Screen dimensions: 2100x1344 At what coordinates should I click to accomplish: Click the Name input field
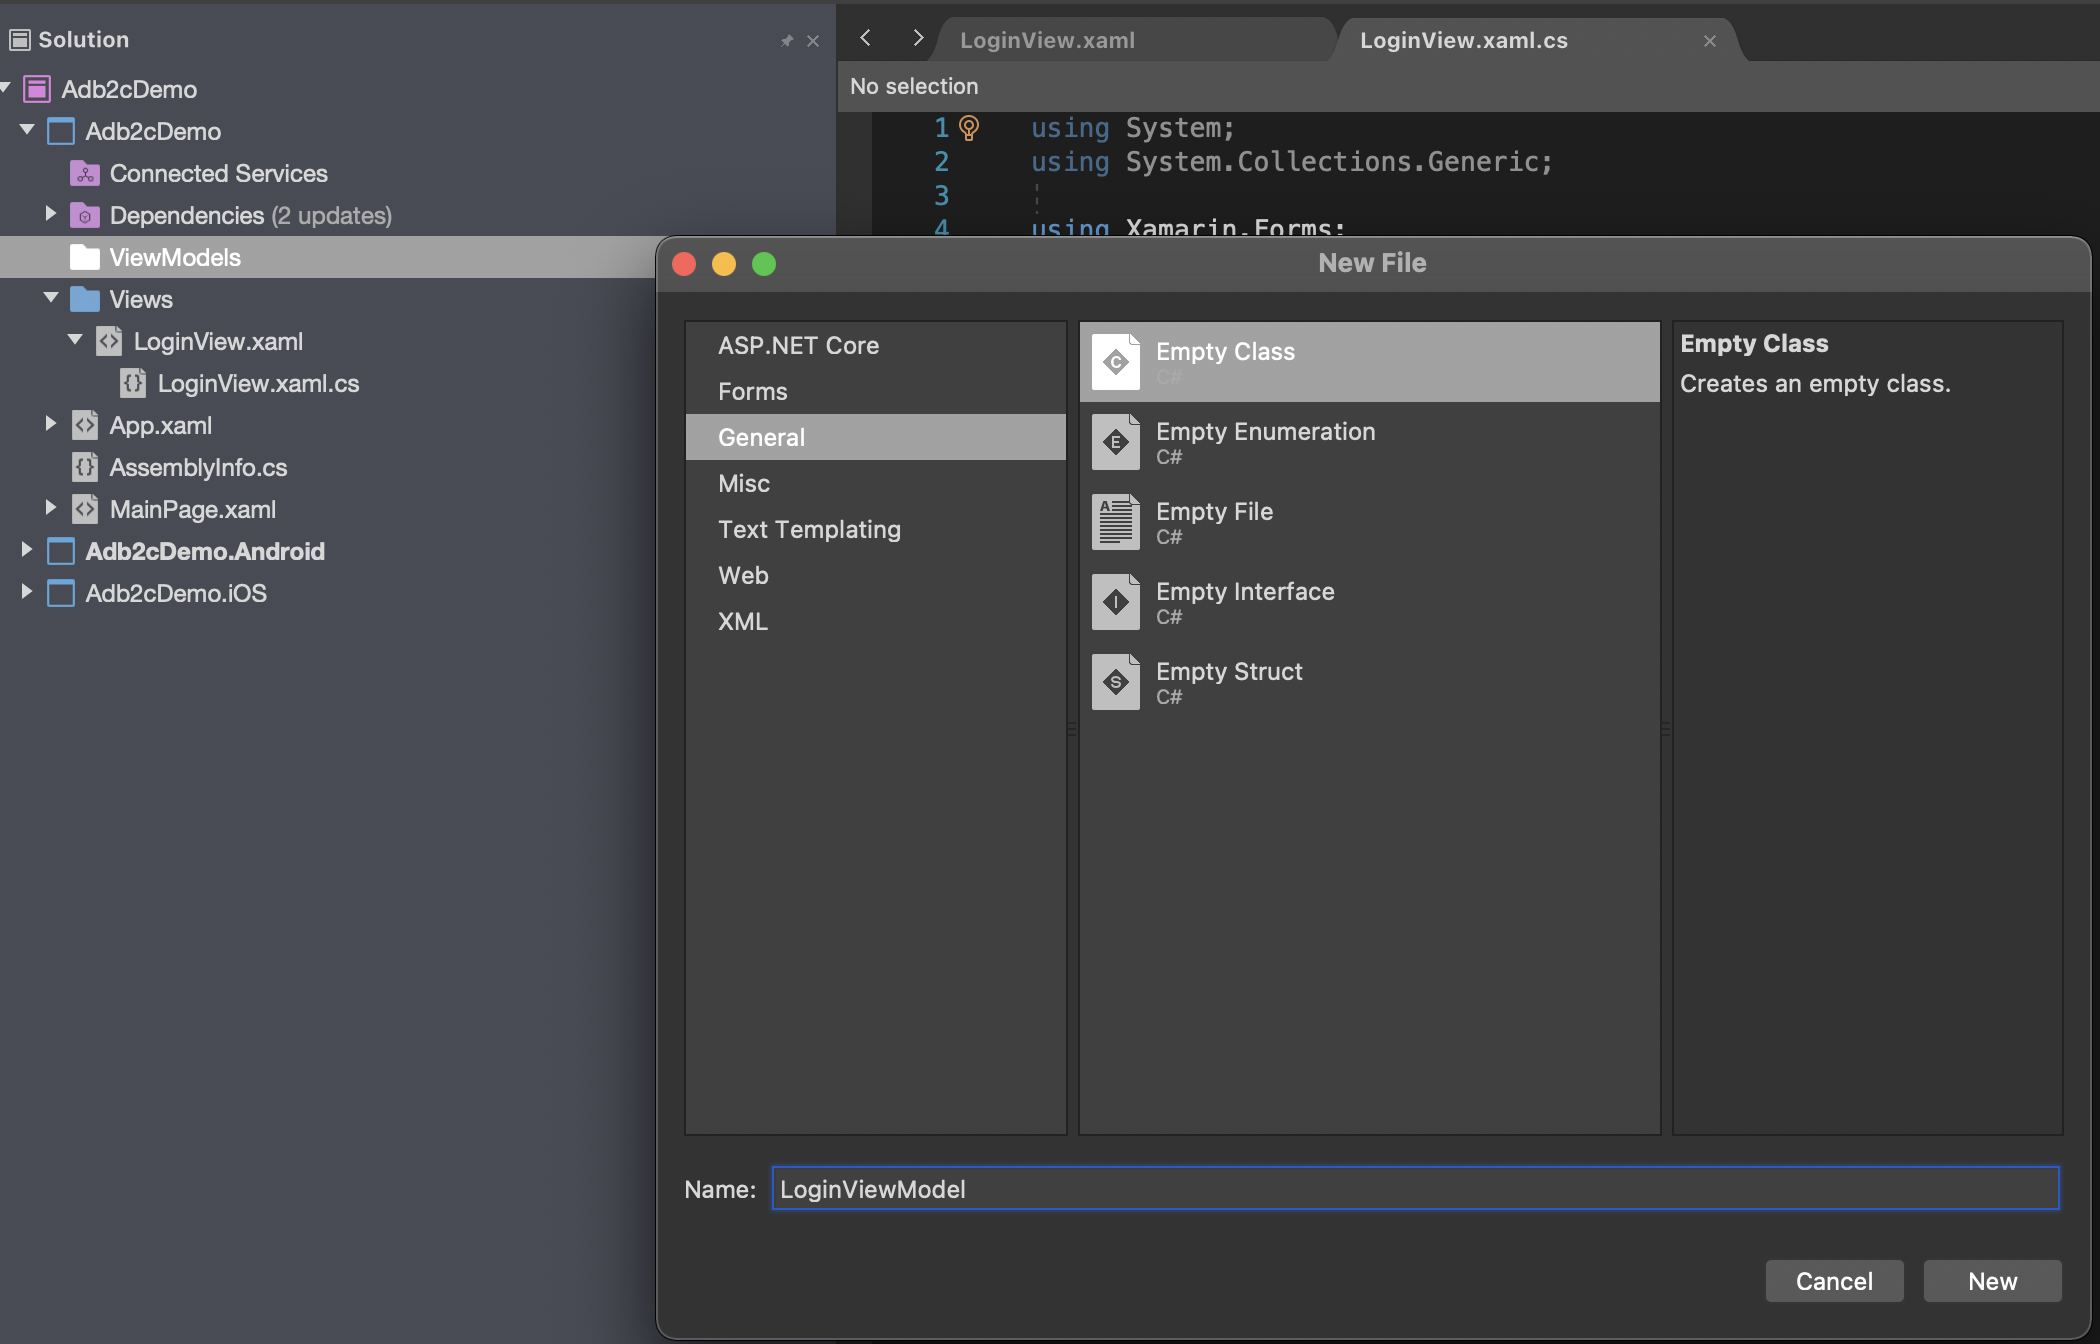(1414, 1189)
